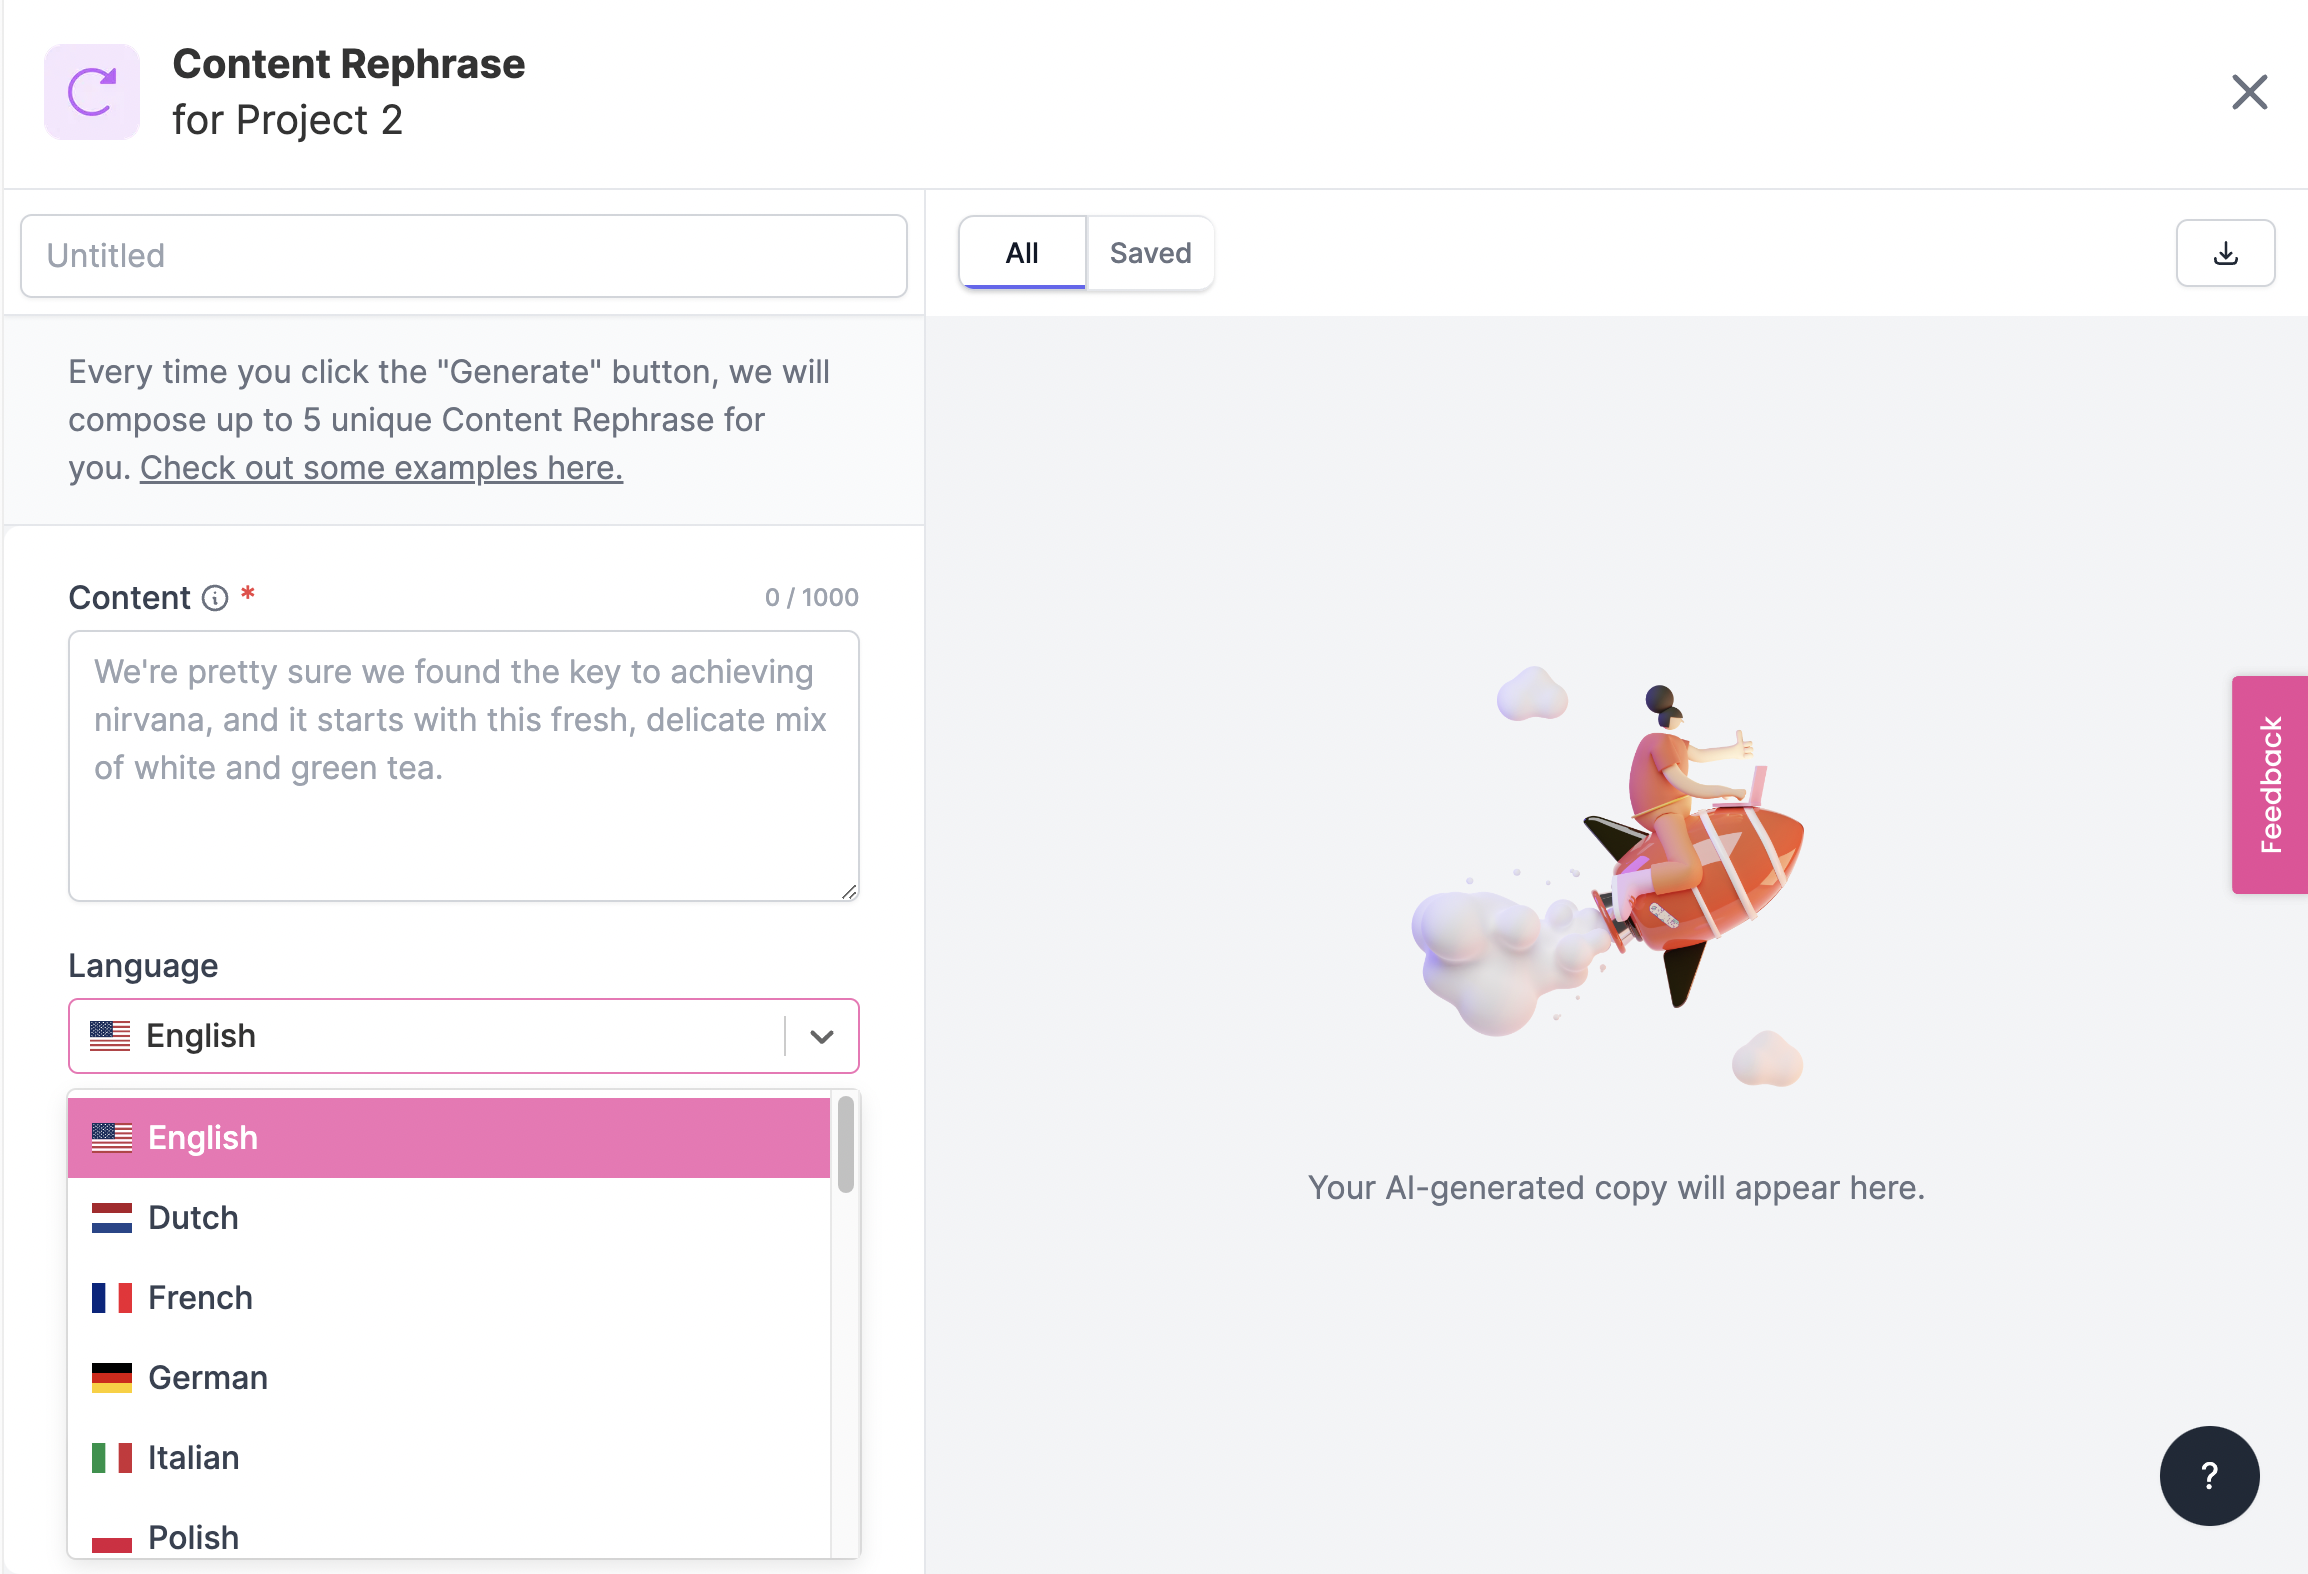The width and height of the screenshot is (2308, 1574).
Task: Open the Feedback side button
Action: point(2270,785)
